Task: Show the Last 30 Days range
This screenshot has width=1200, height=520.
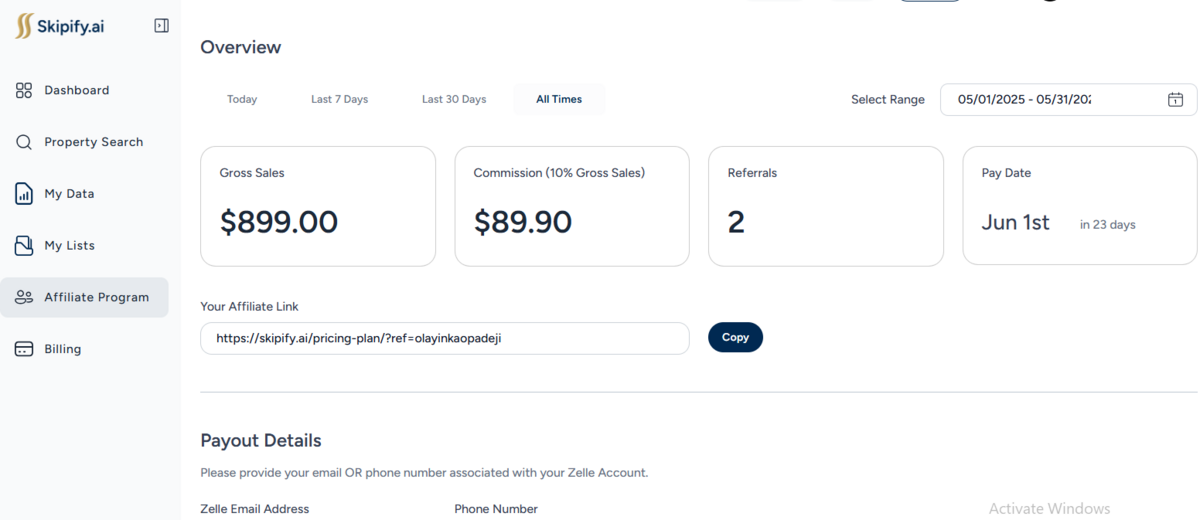Action: (454, 99)
